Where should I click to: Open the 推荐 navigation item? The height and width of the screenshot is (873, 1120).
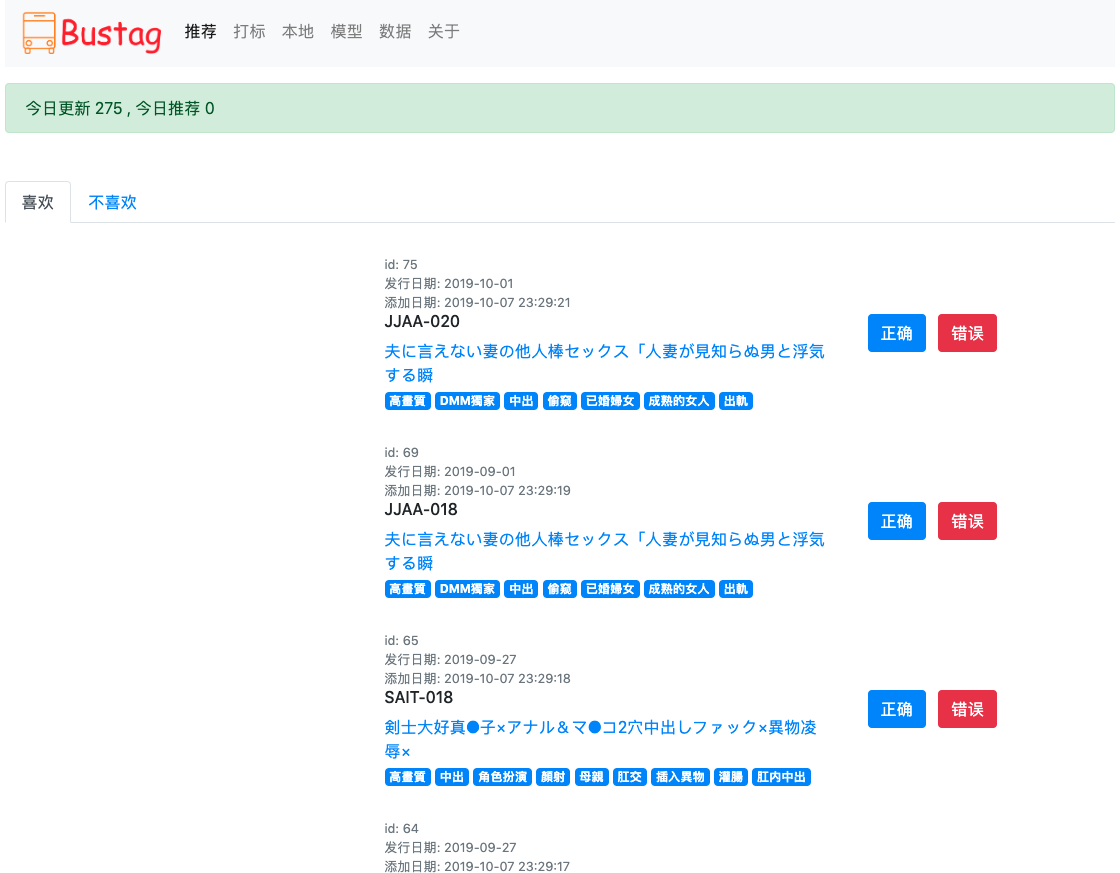(200, 31)
